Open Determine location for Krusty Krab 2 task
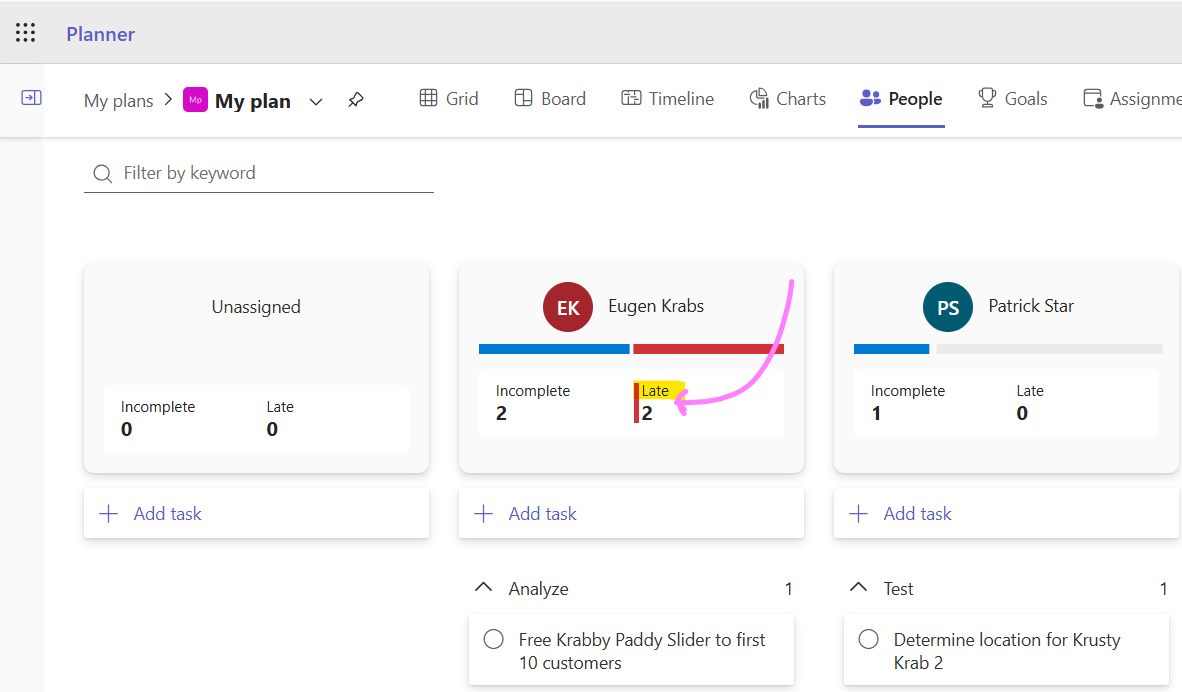1182x692 pixels. pyautogui.click(x=1007, y=651)
